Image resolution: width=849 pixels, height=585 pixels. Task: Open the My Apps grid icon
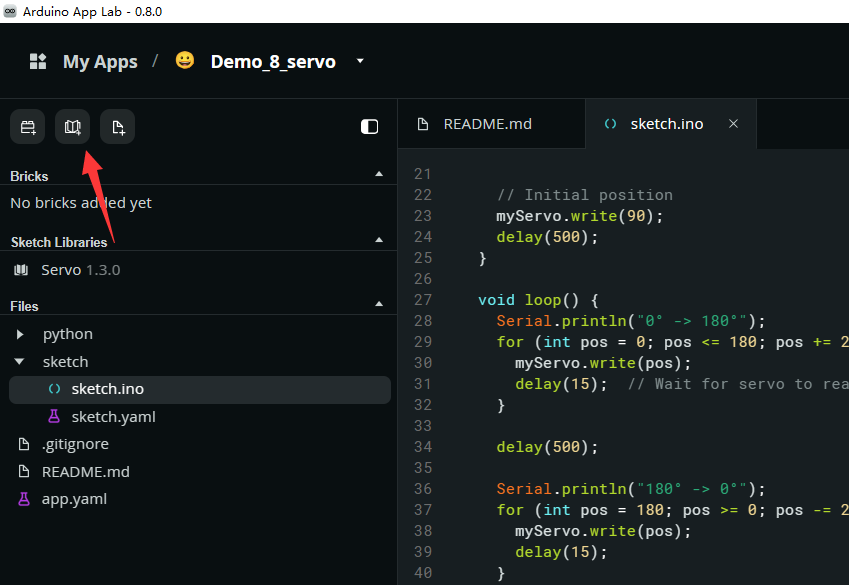point(38,61)
